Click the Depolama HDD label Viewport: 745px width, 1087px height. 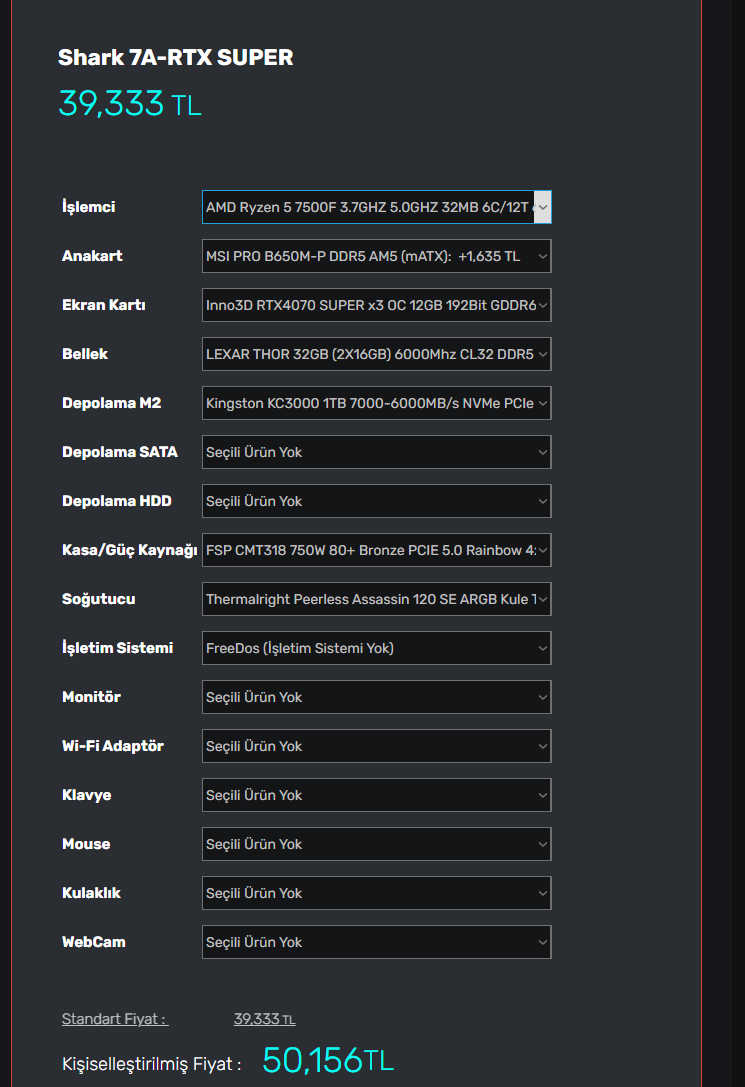117,501
